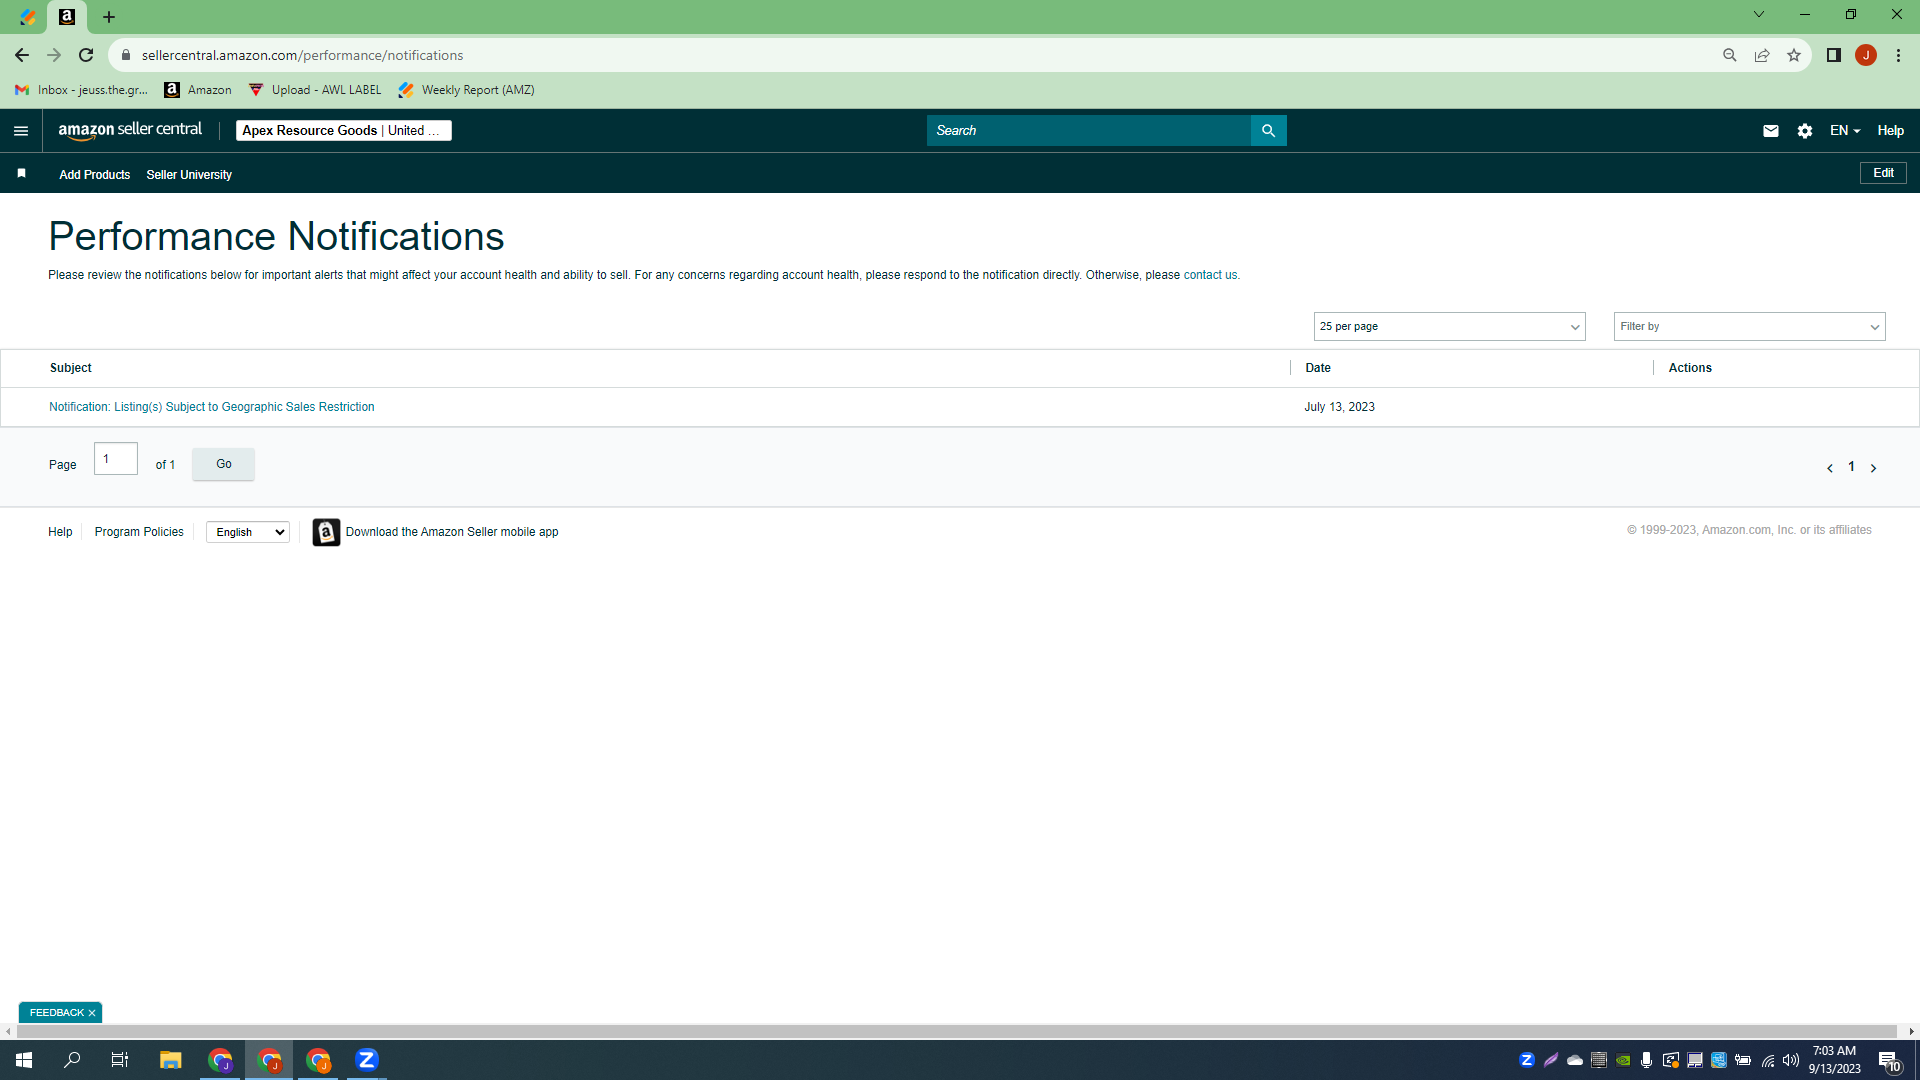Click the search magnifier button
This screenshot has height=1080, width=1920.
pos(1268,131)
